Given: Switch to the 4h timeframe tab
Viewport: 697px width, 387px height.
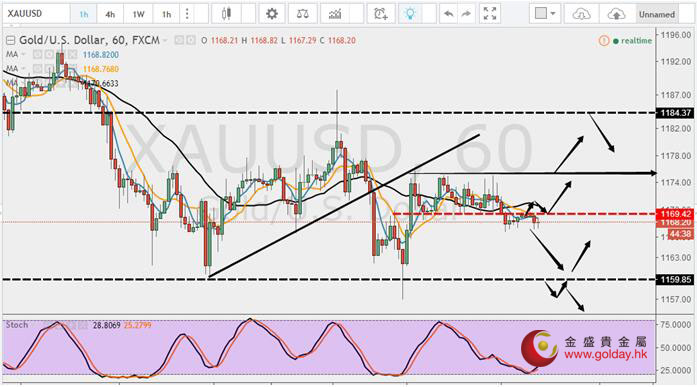Looking at the screenshot, I should point(110,14).
